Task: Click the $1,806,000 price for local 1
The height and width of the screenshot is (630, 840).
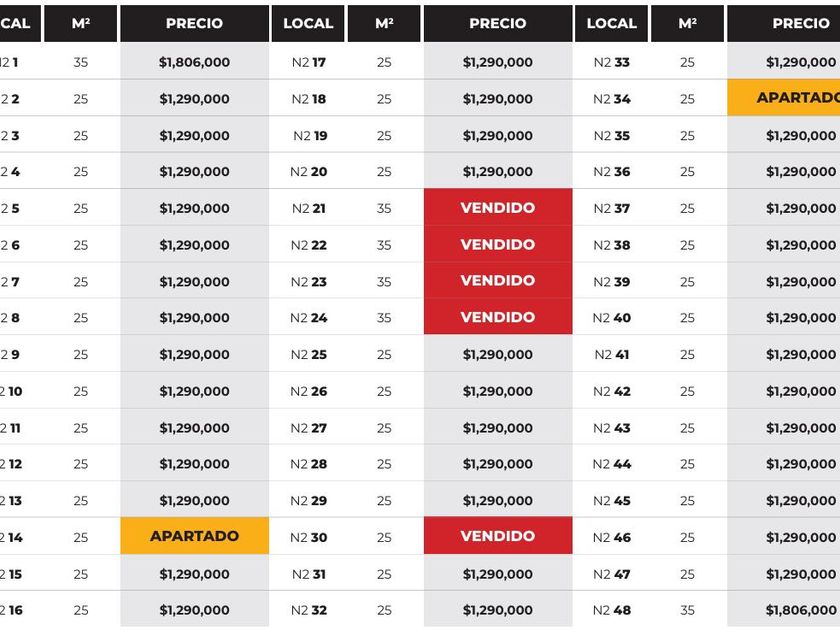Action: 194,62
